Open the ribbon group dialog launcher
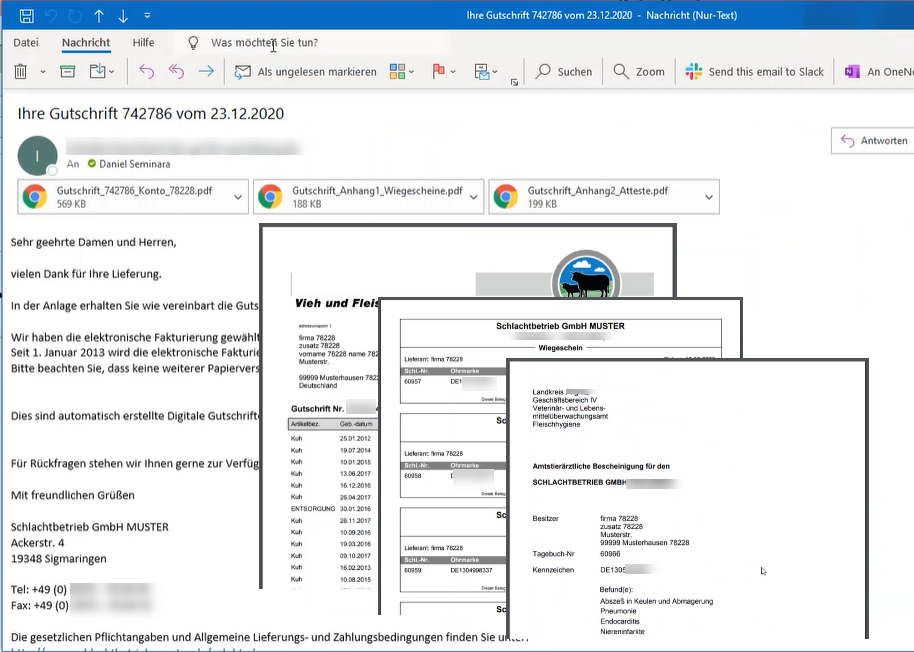 pos(514,83)
